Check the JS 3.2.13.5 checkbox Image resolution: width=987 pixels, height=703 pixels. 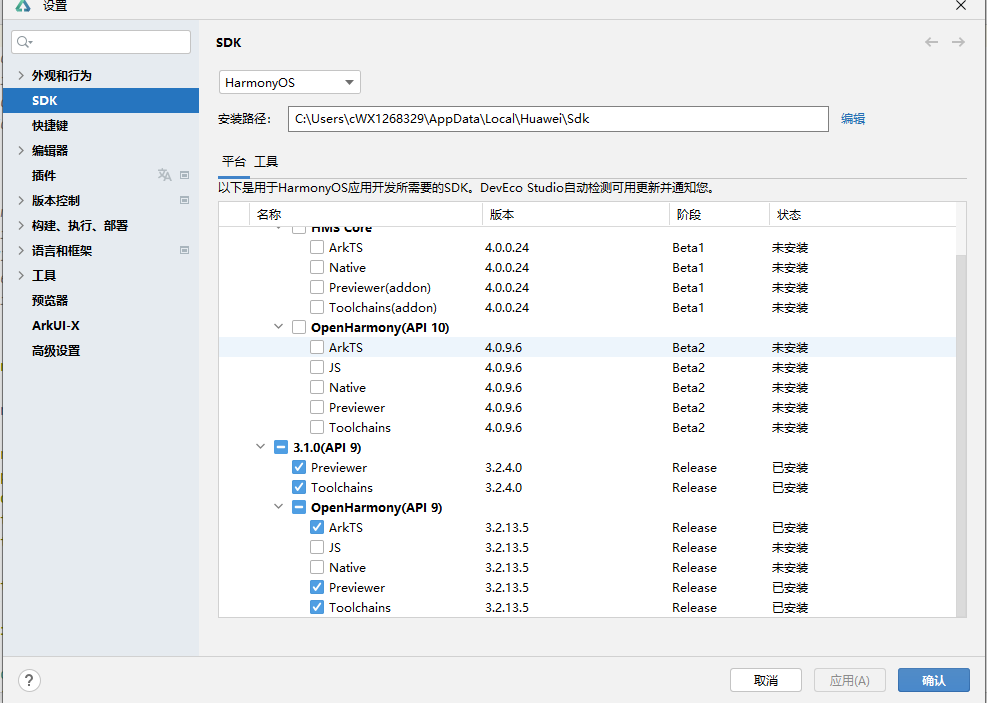click(x=317, y=548)
